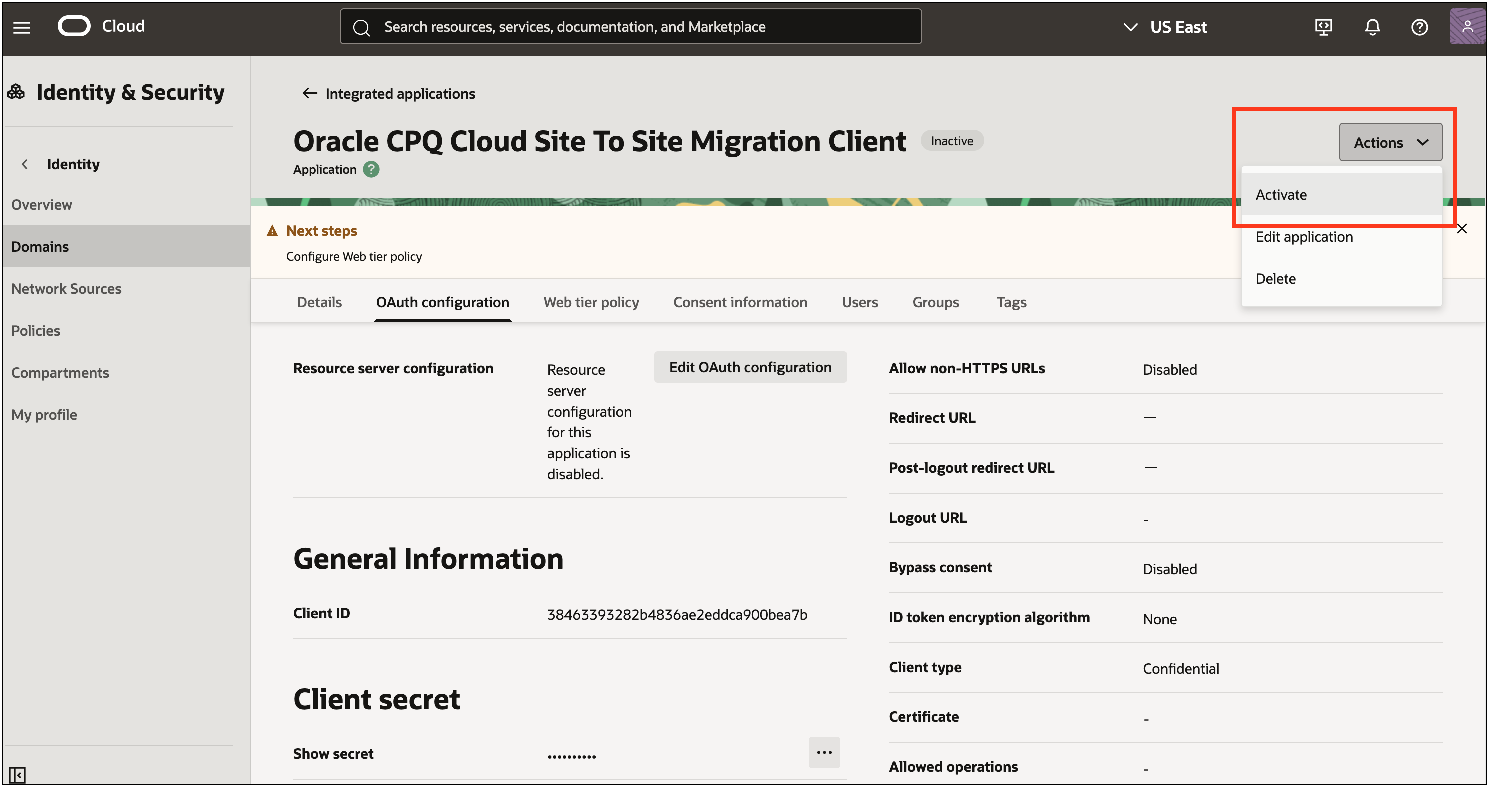Open Compartments in the sidebar
This screenshot has height=787, width=1489.
(x=126, y=373)
